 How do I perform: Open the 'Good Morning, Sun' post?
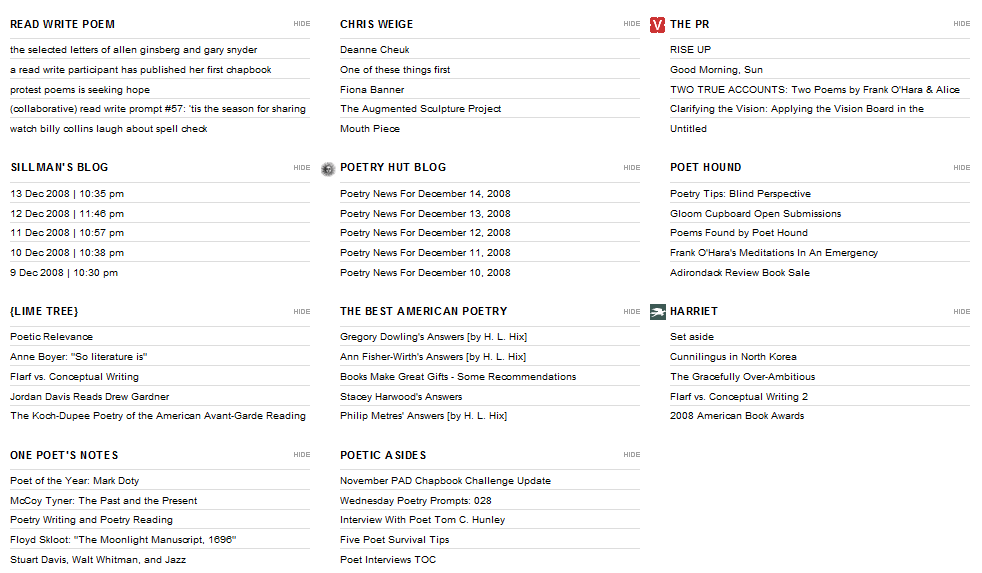click(x=716, y=70)
